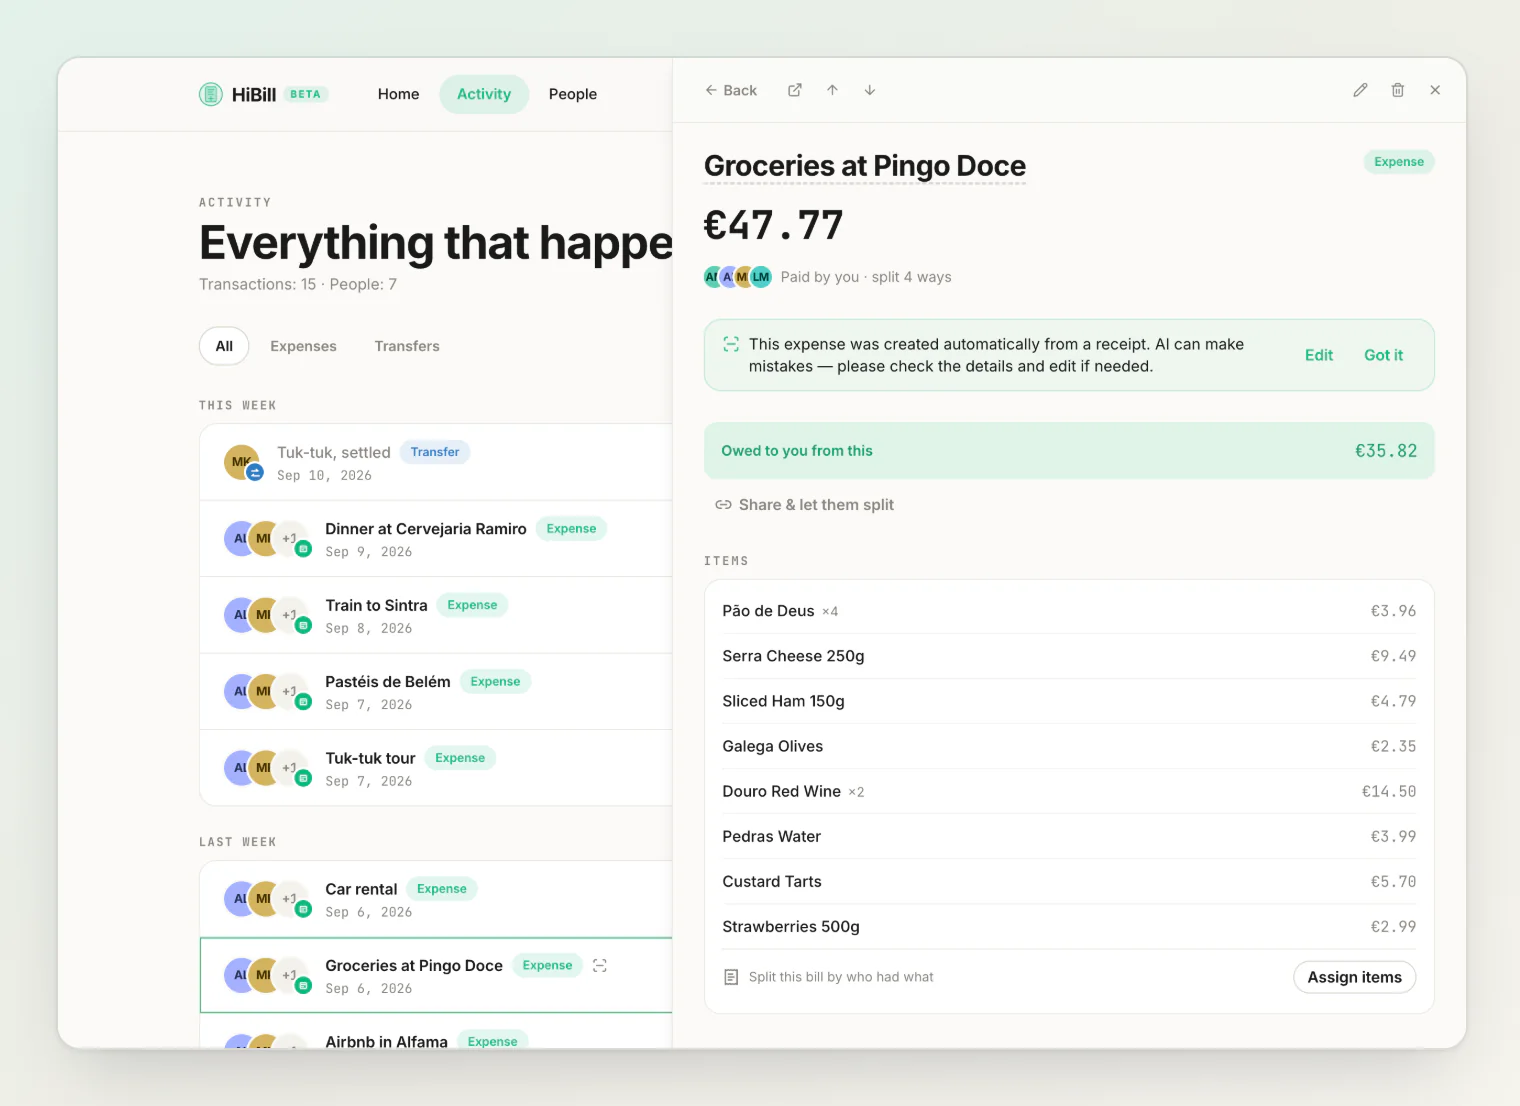Go to previous transaction with up arrow
1520x1106 pixels.
(832, 90)
